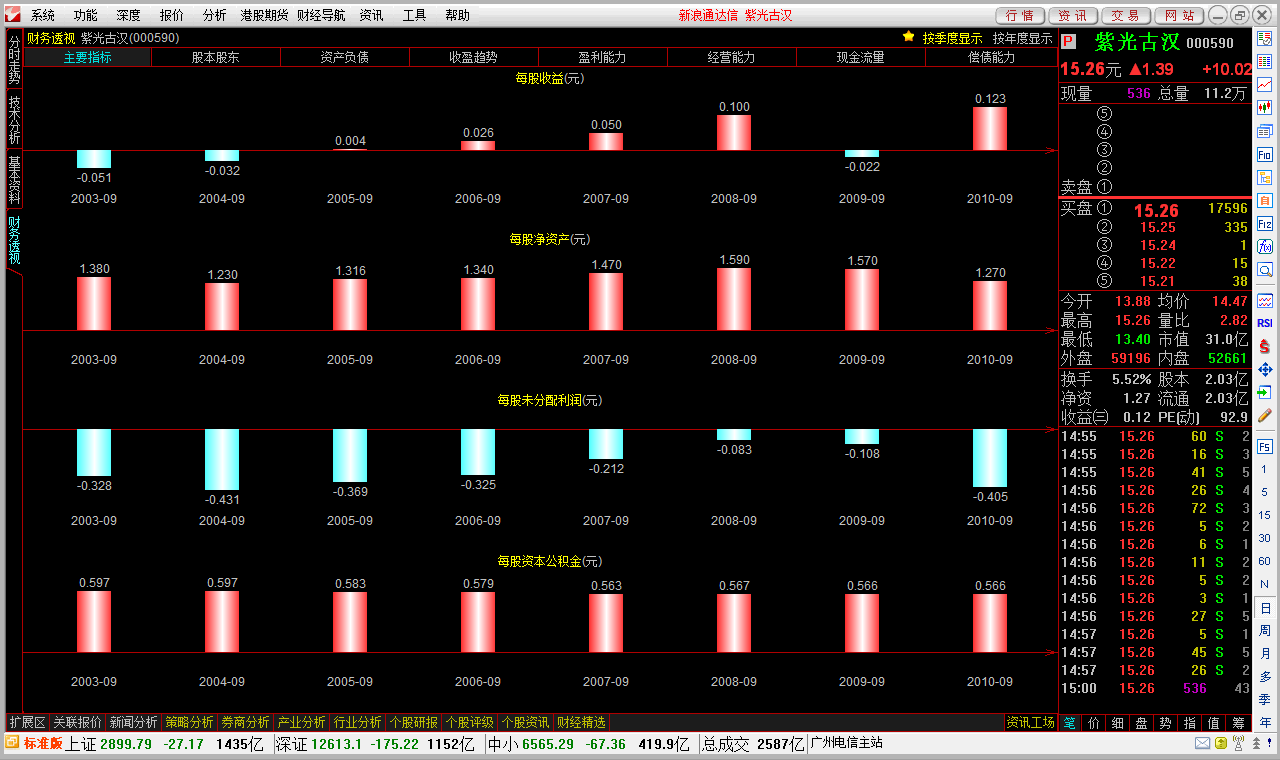Screen dimensions: 1280x760
Task: Click the 上证 index value 2899.79
Action: pos(126,744)
